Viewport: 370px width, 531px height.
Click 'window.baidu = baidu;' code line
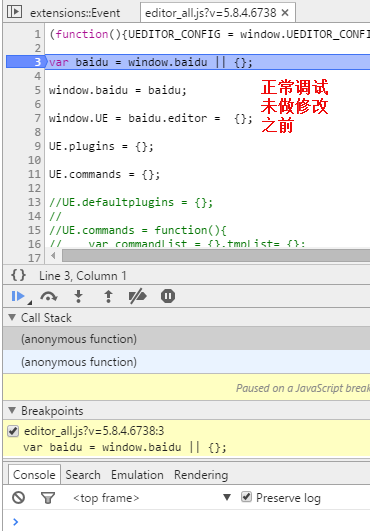117,90
